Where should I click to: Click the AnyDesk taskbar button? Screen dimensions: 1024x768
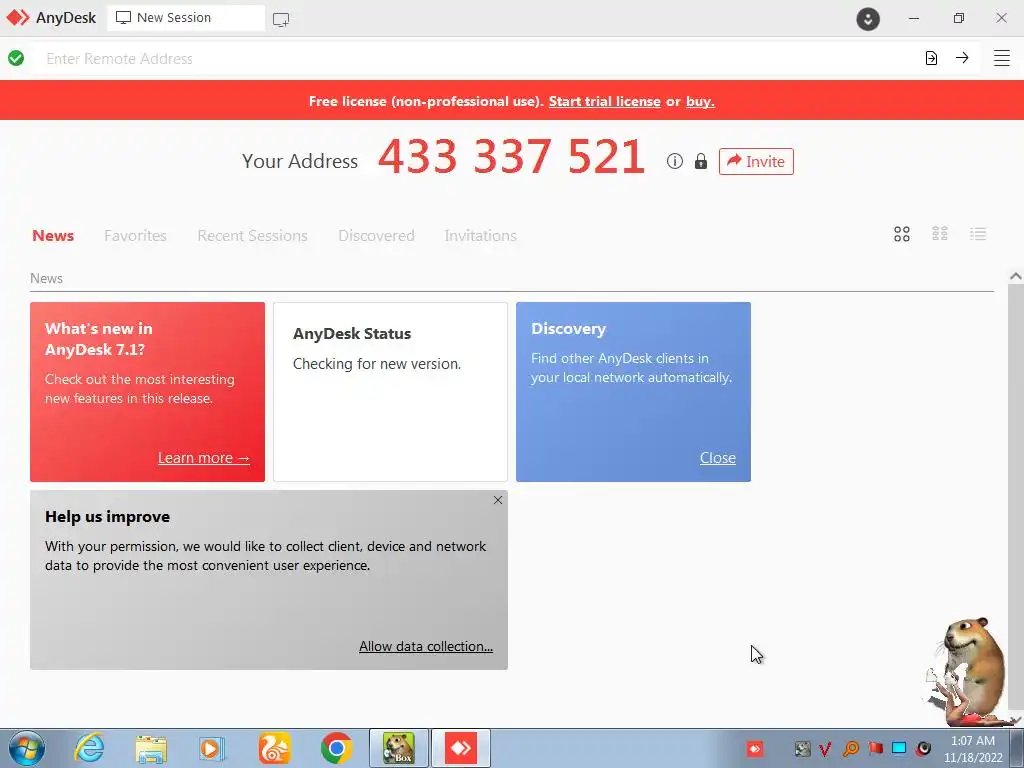click(x=461, y=748)
